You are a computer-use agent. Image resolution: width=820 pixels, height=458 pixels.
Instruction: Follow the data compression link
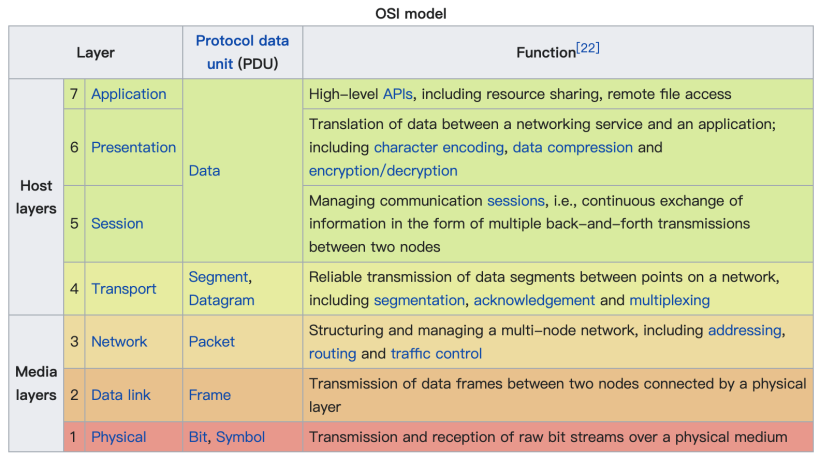(572, 147)
